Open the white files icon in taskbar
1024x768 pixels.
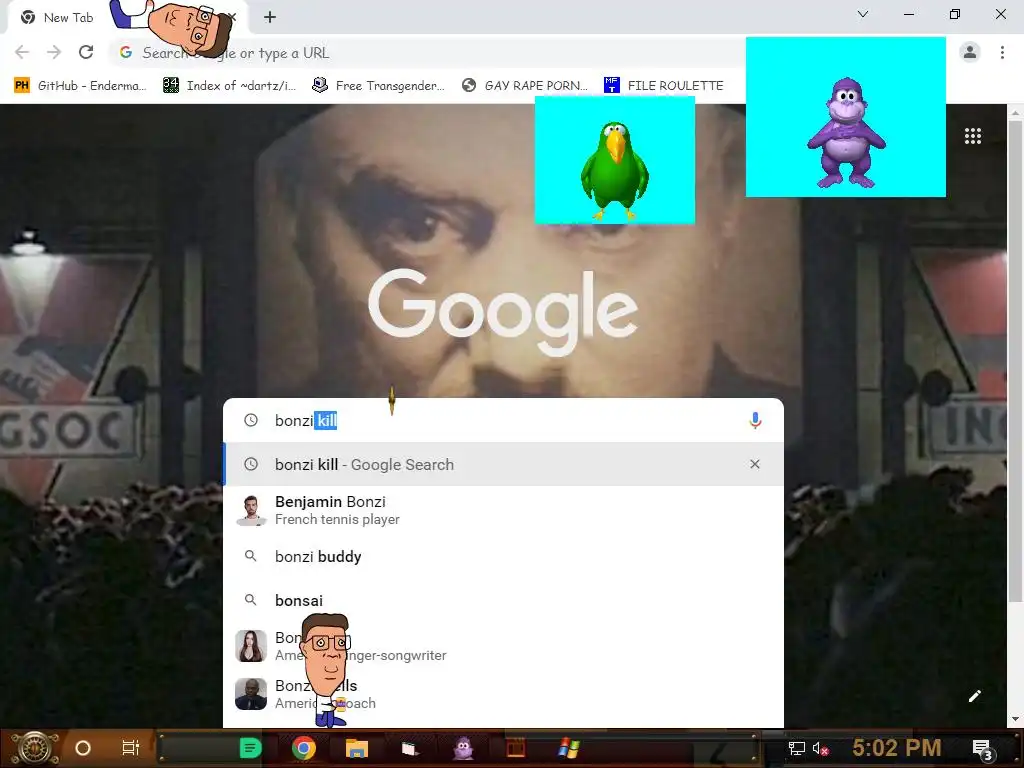(409, 748)
